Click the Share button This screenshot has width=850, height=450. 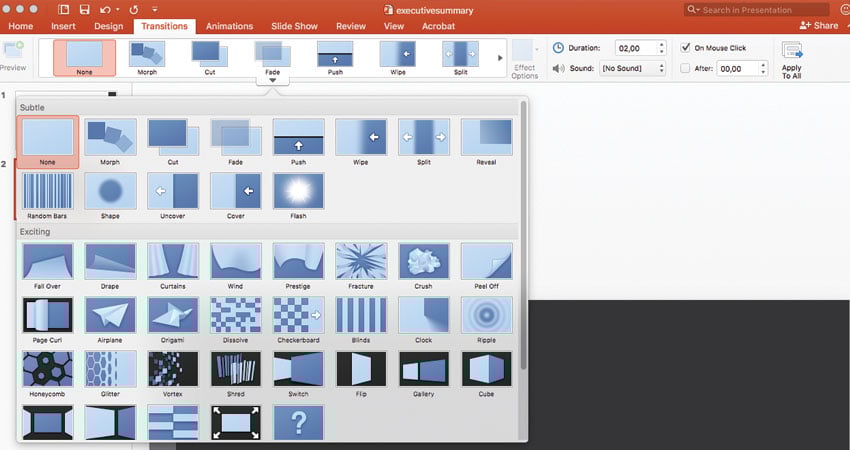(x=819, y=25)
